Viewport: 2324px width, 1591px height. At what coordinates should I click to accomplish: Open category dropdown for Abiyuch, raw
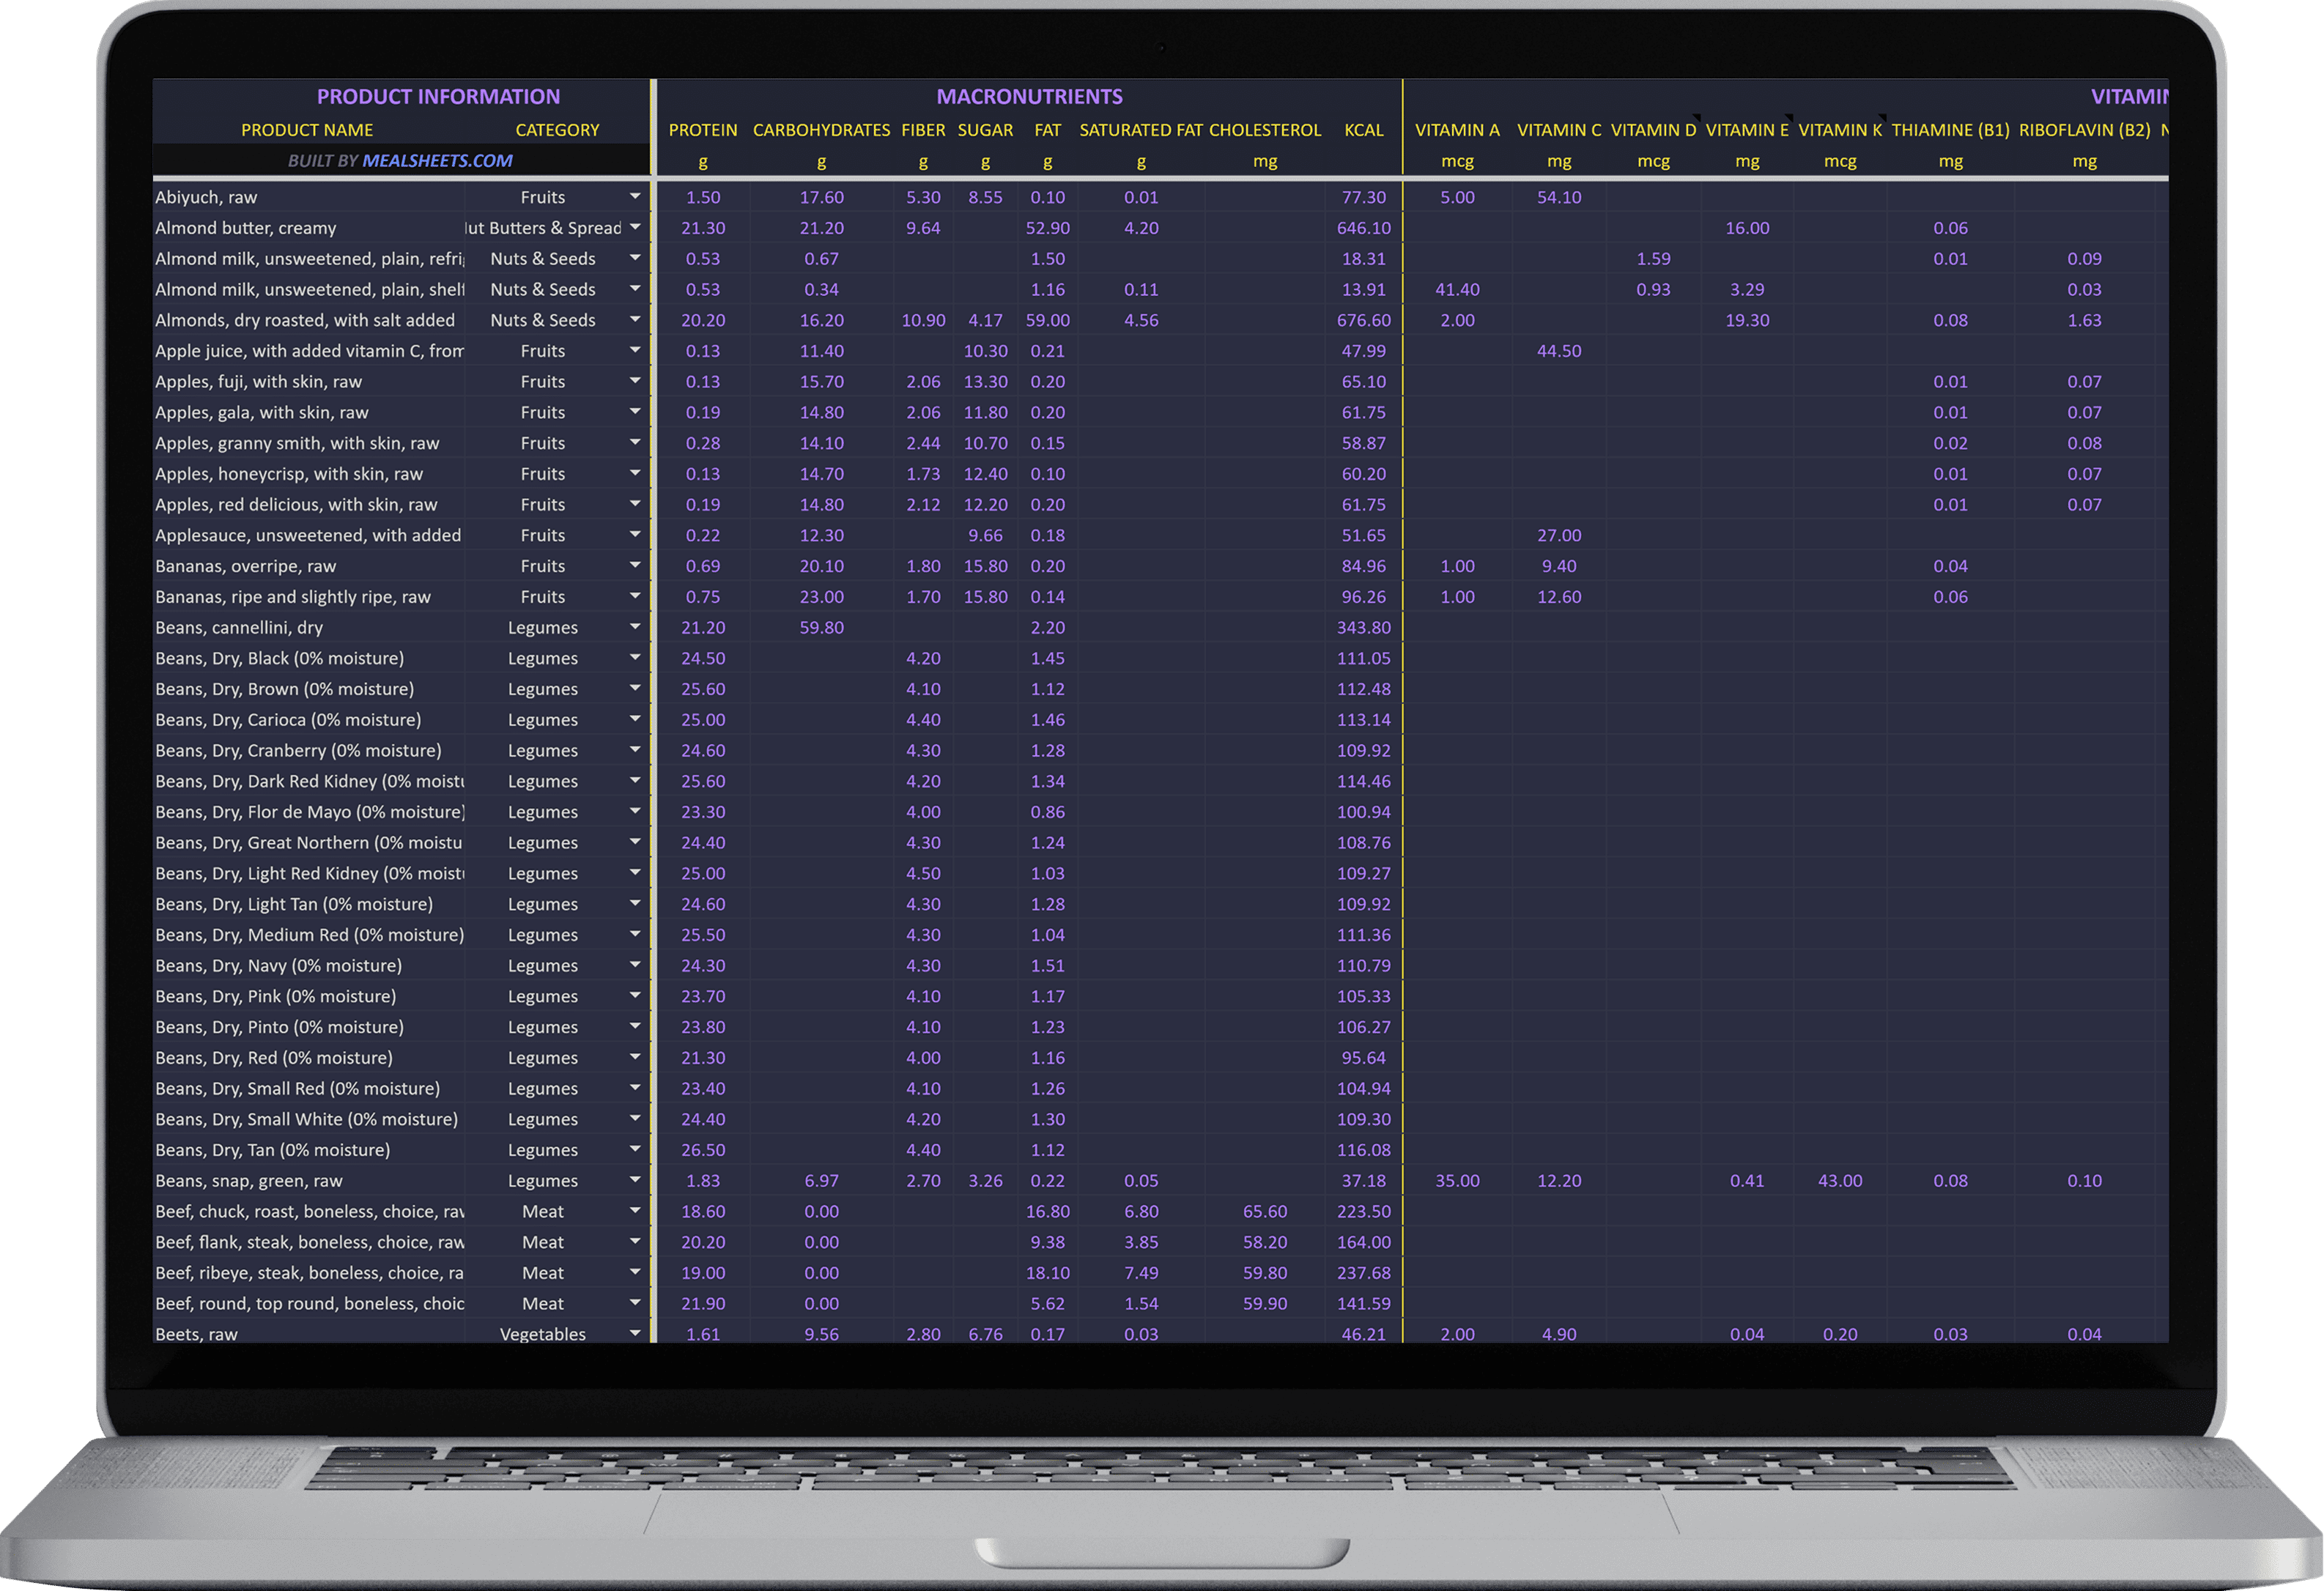[635, 197]
